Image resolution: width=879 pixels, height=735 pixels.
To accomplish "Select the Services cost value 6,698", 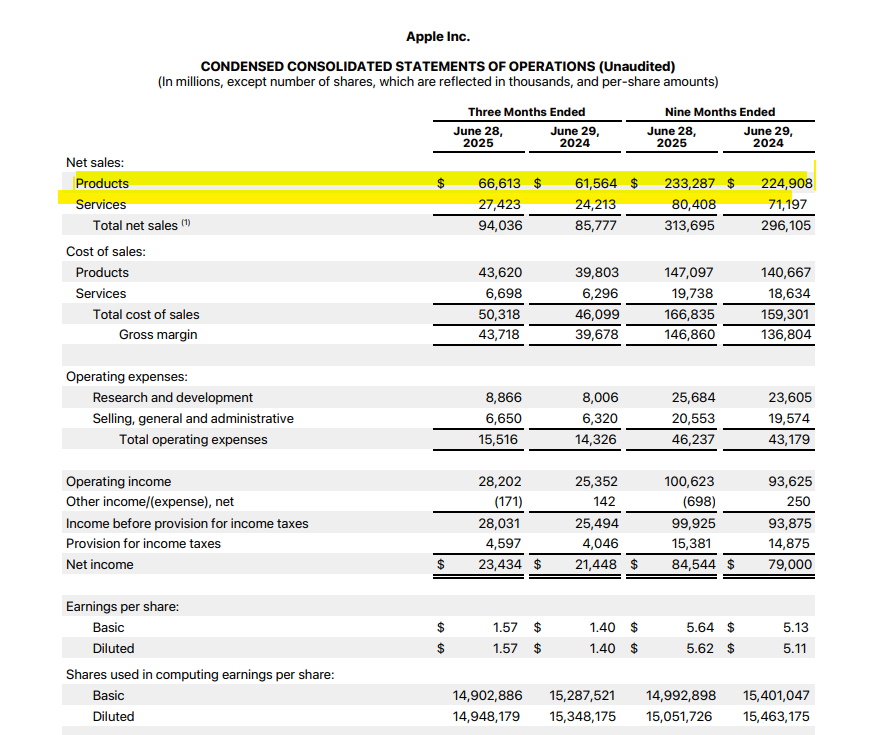I will point(503,294).
